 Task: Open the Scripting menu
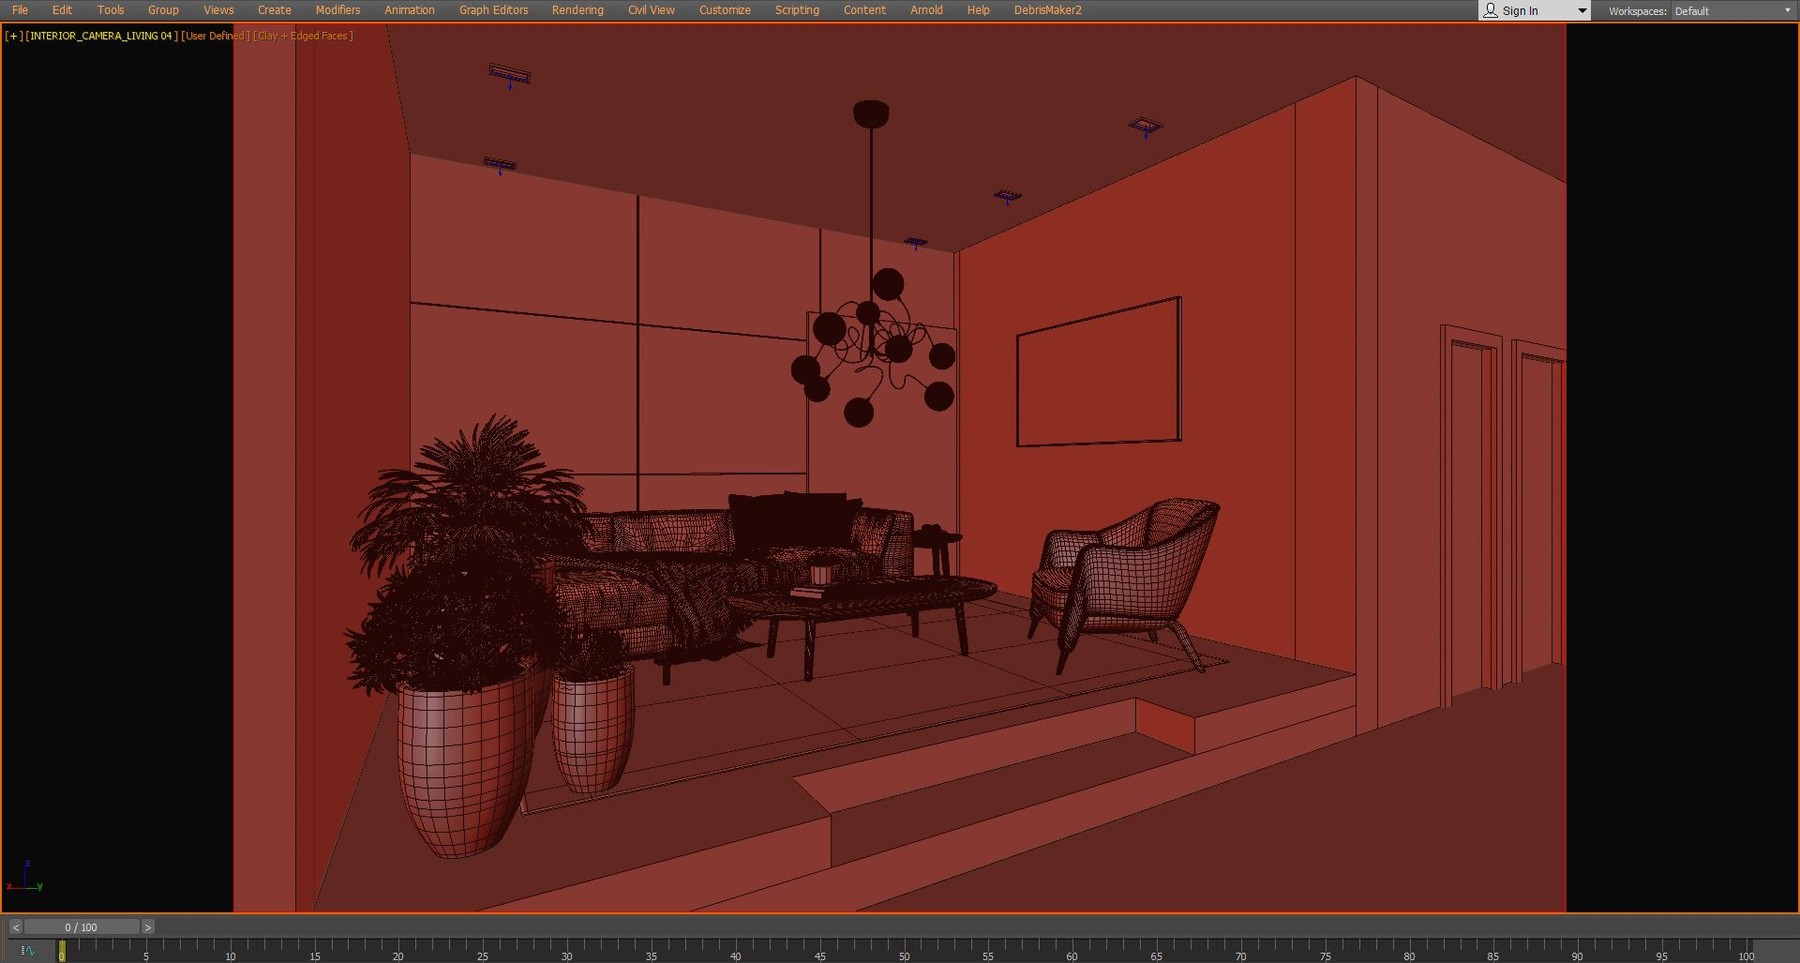(x=797, y=9)
